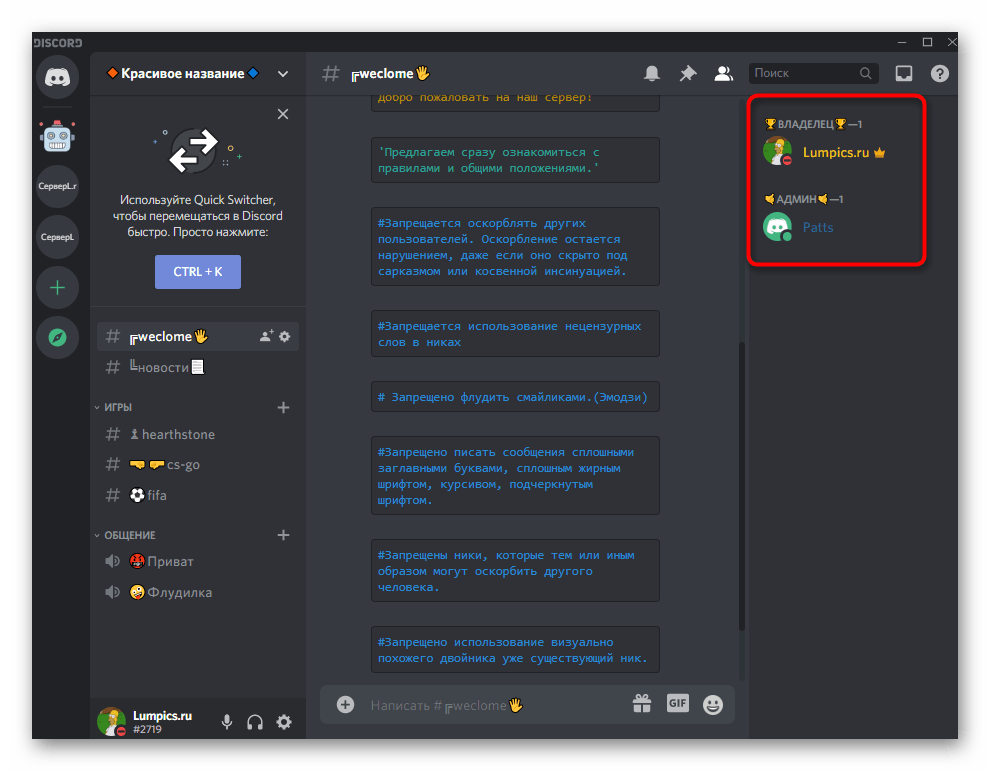This screenshot has width=990, height=771.
Task: Click the Add a Server plus icon
Action: click(57, 288)
